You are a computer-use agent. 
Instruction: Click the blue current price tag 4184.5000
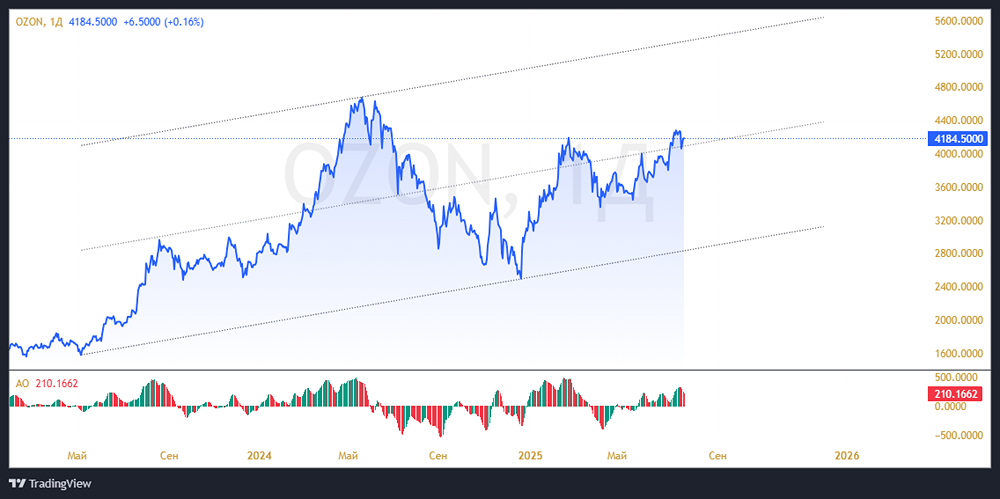point(957,138)
